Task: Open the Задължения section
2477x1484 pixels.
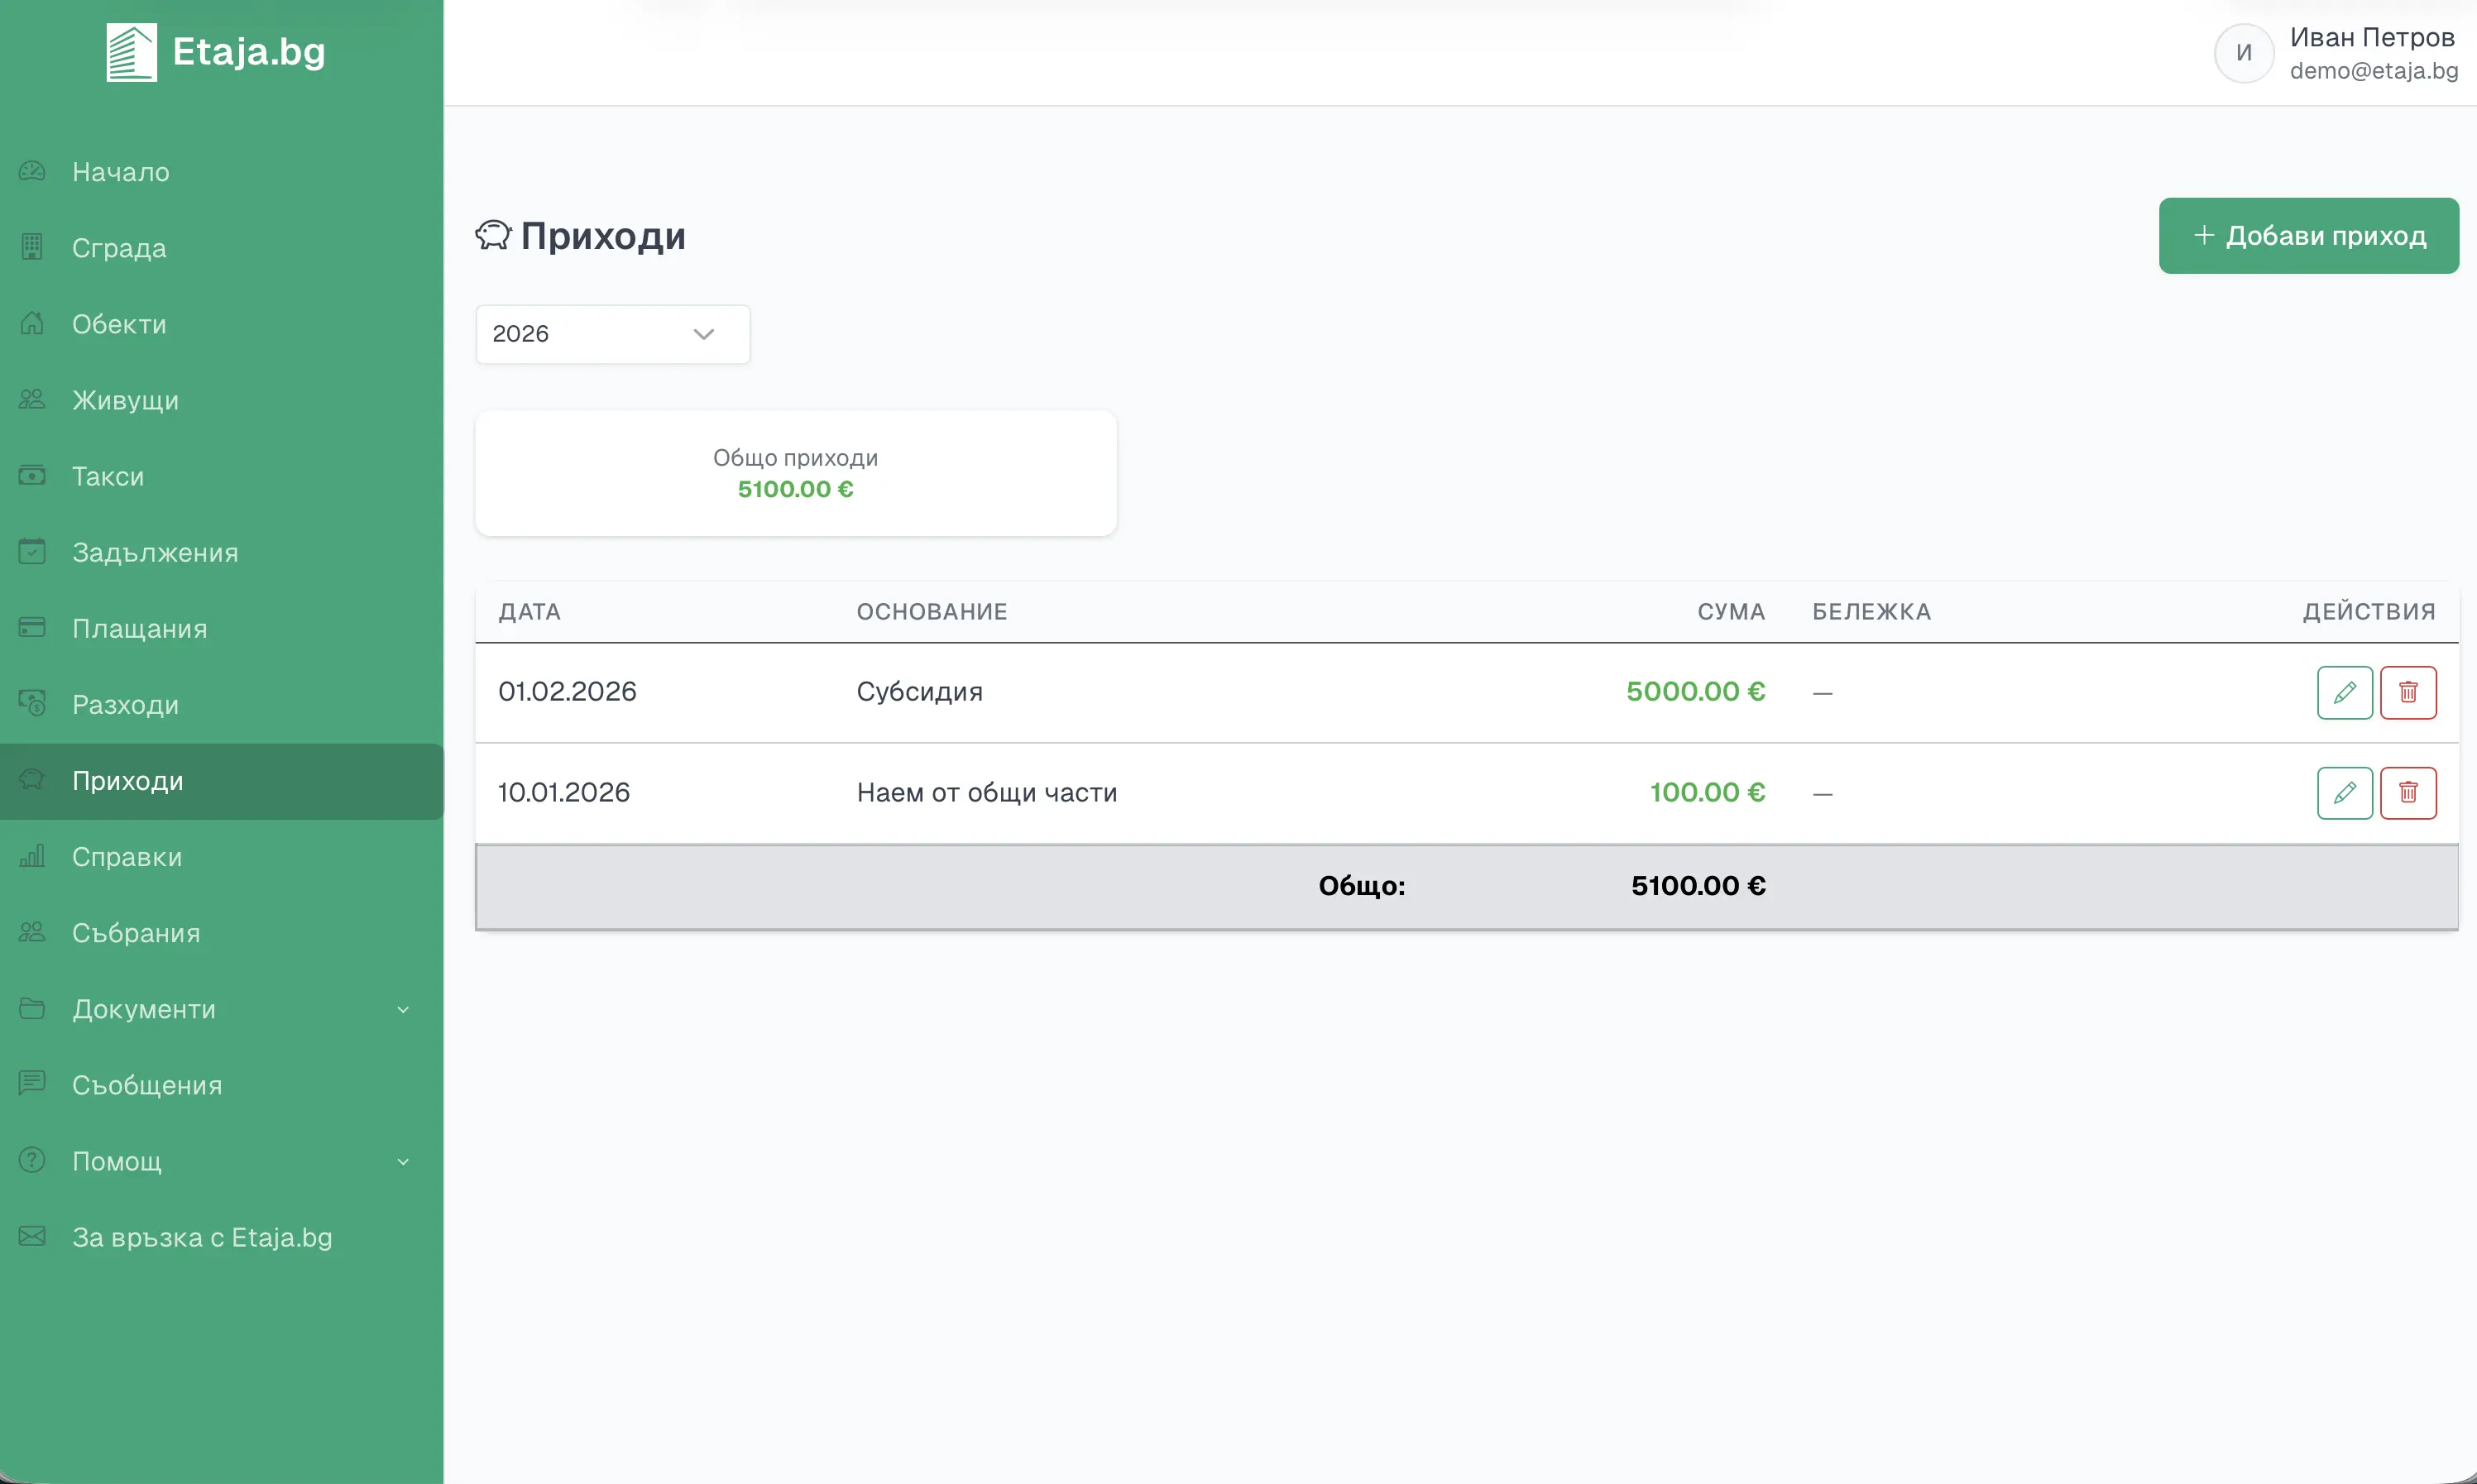Action: pyautogui.click(x=221, y=552)
